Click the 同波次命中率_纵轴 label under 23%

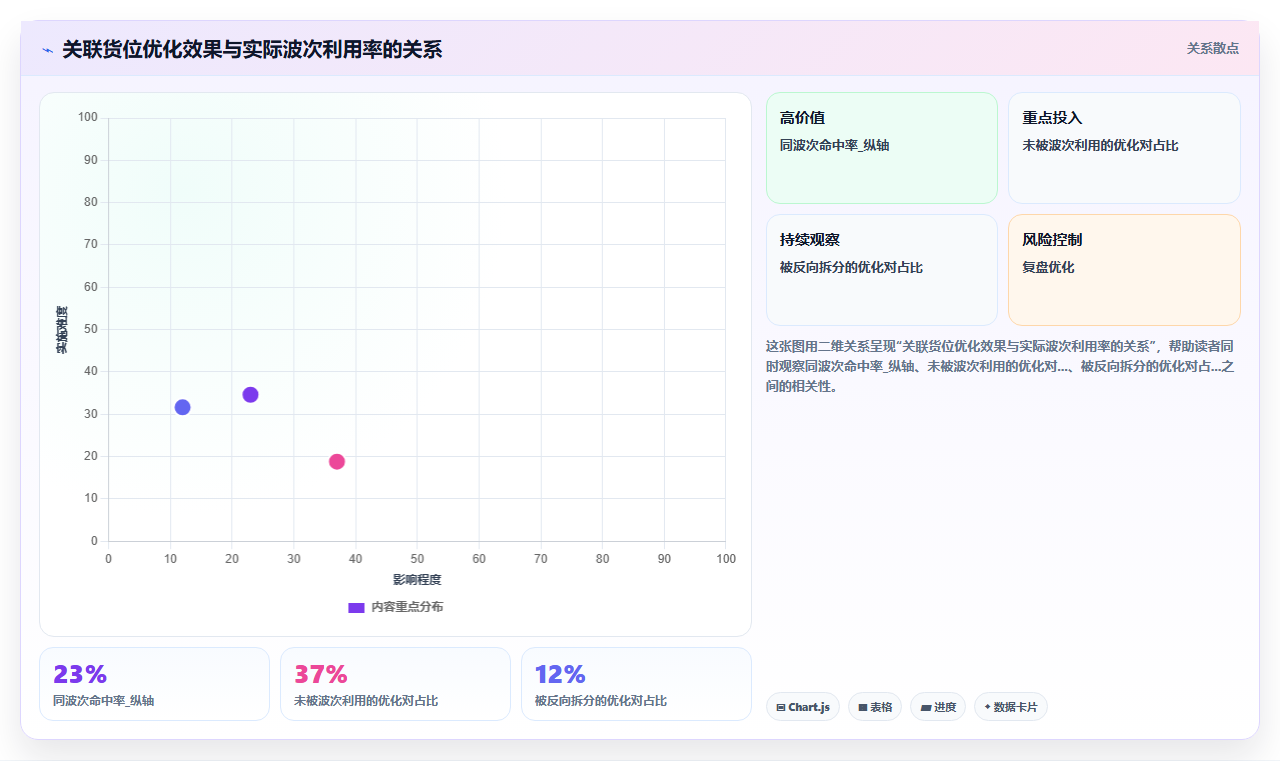point(104,701)
